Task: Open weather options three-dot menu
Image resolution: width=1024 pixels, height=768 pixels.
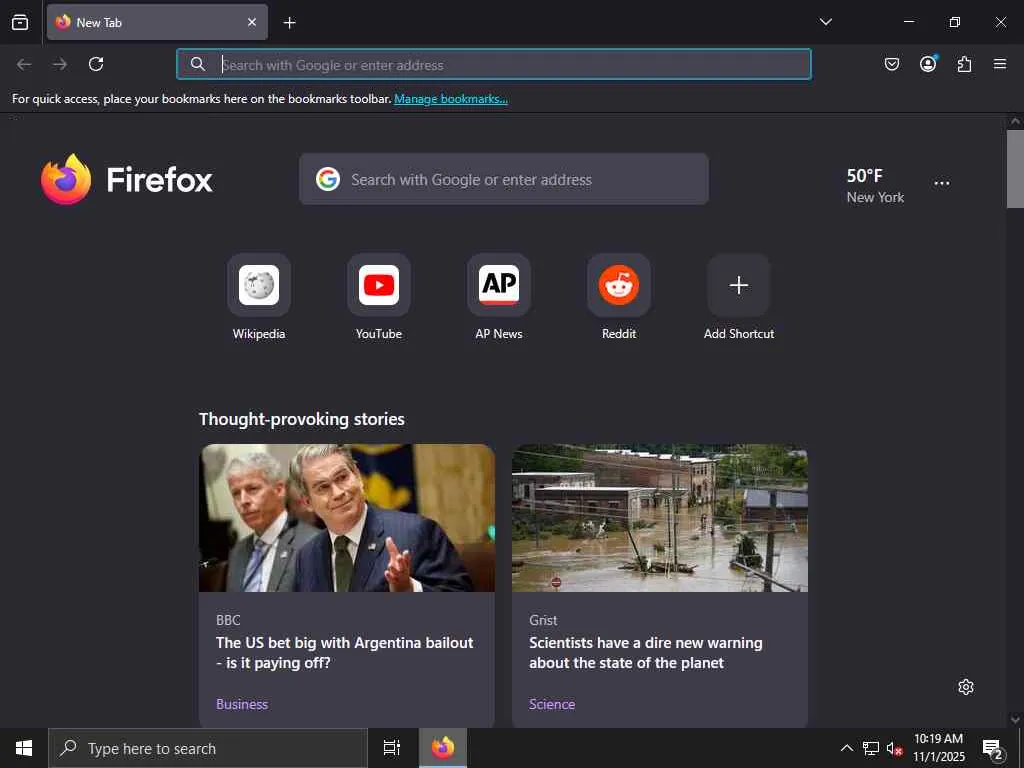Action: tap(942, 184)
